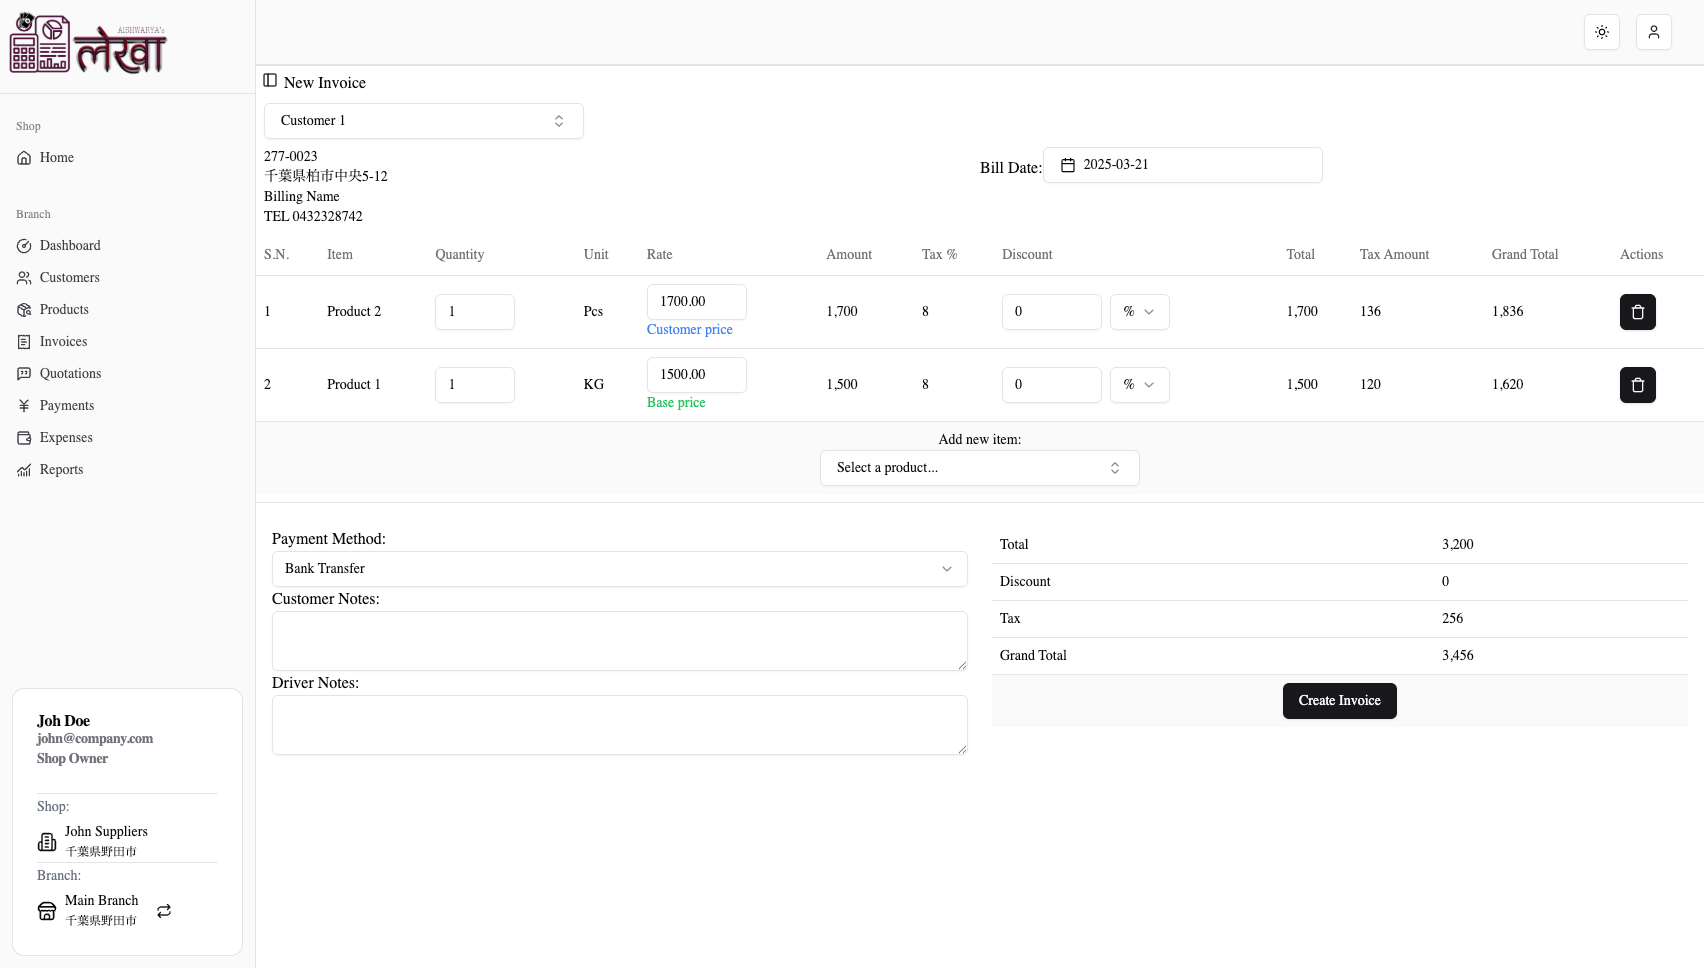
Task: Click the quantity field for Product 1
Action: click(474, 384)
